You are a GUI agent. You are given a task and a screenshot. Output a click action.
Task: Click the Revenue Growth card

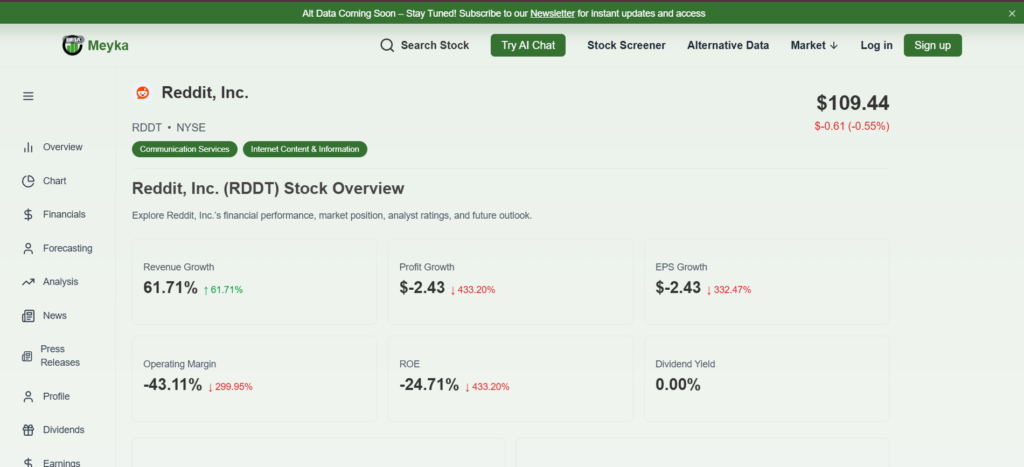pyautogui.click(x=255, y=282)
